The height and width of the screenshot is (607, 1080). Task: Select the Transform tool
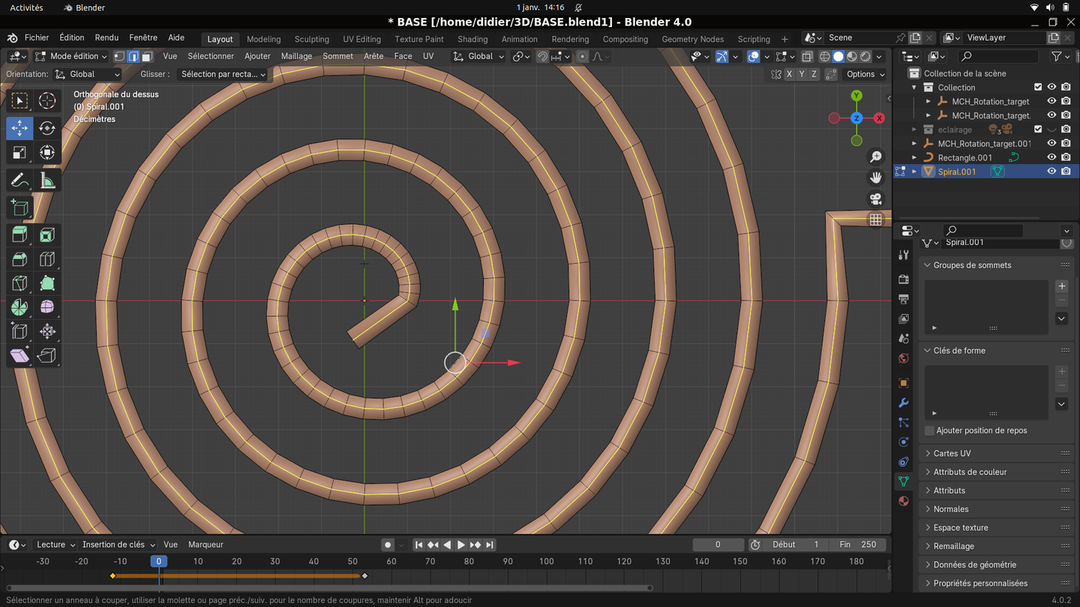tap(47, 152)
